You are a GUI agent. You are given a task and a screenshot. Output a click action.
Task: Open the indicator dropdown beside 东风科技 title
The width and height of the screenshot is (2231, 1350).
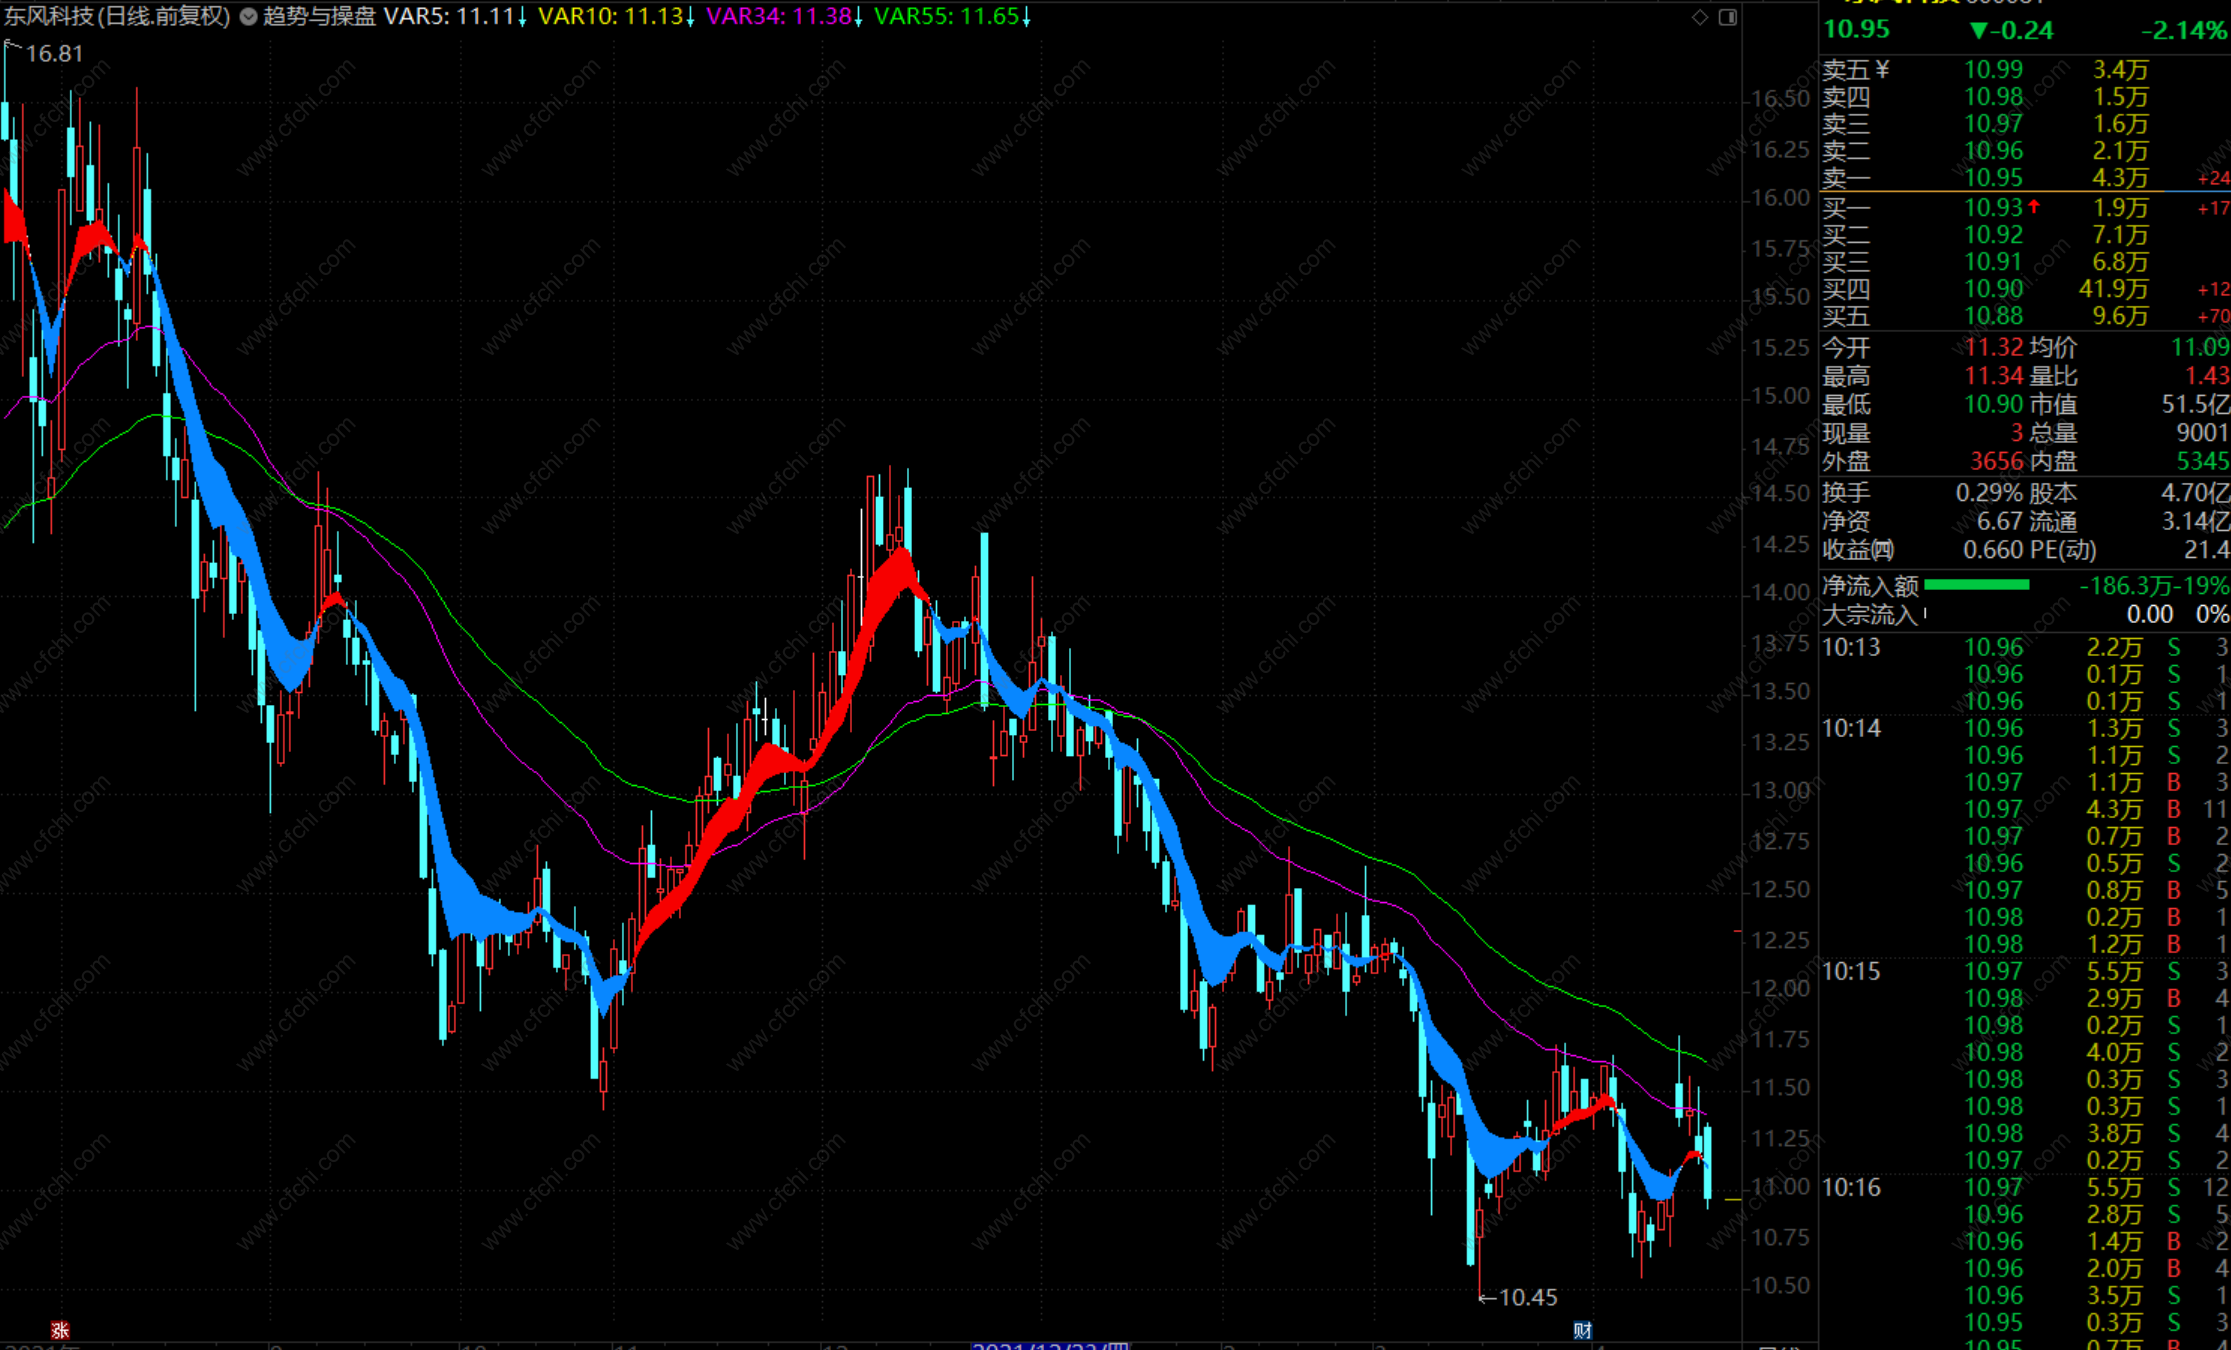(x=248, y=17)
